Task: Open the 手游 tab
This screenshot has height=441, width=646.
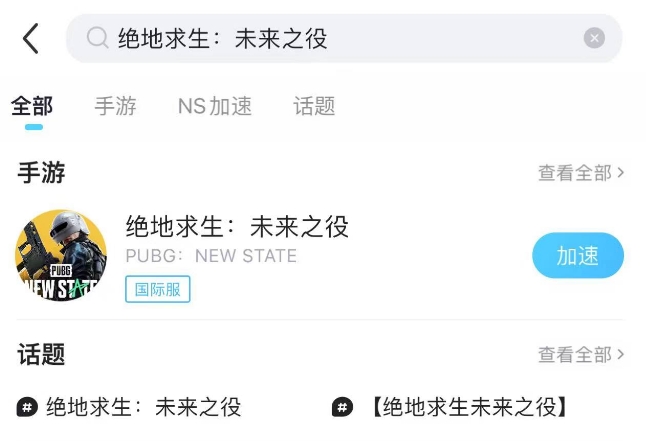Action: [115, 106]
